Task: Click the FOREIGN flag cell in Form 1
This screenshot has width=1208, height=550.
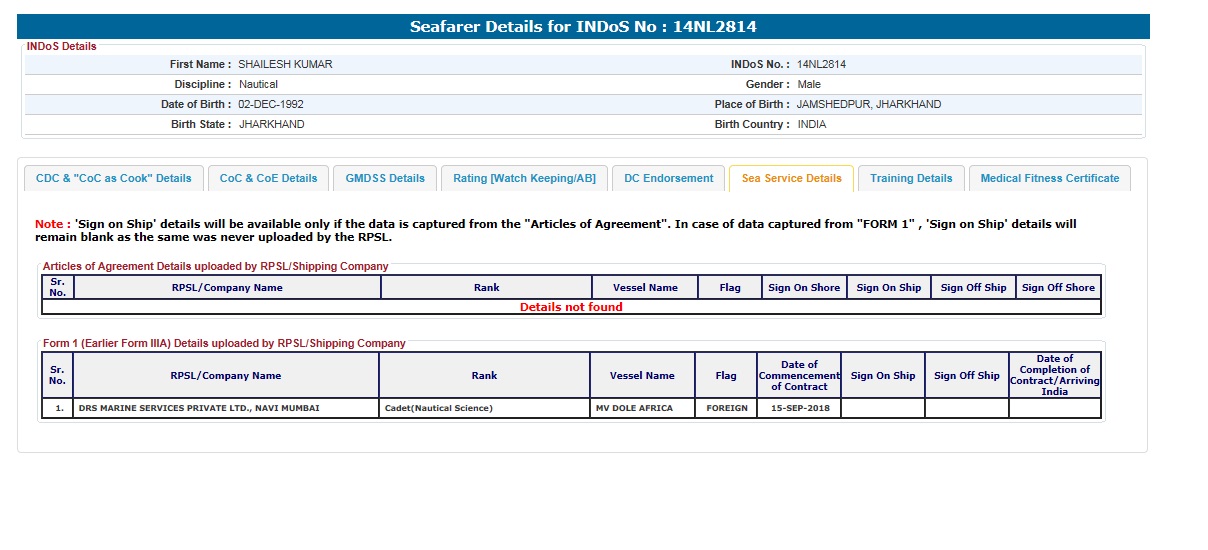Action: [726, 408]
